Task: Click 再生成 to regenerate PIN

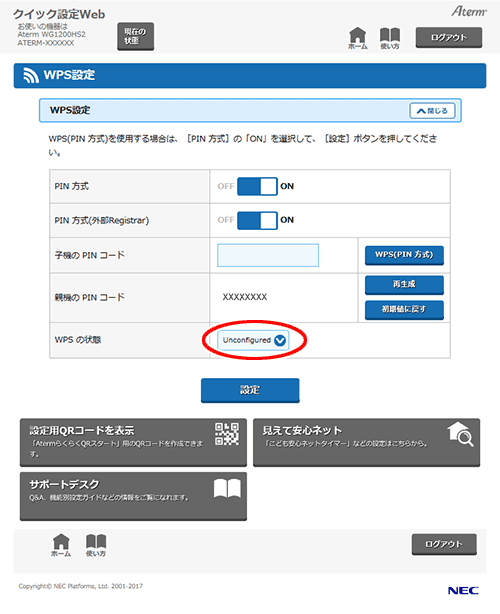Action: (x=404, y=285)
